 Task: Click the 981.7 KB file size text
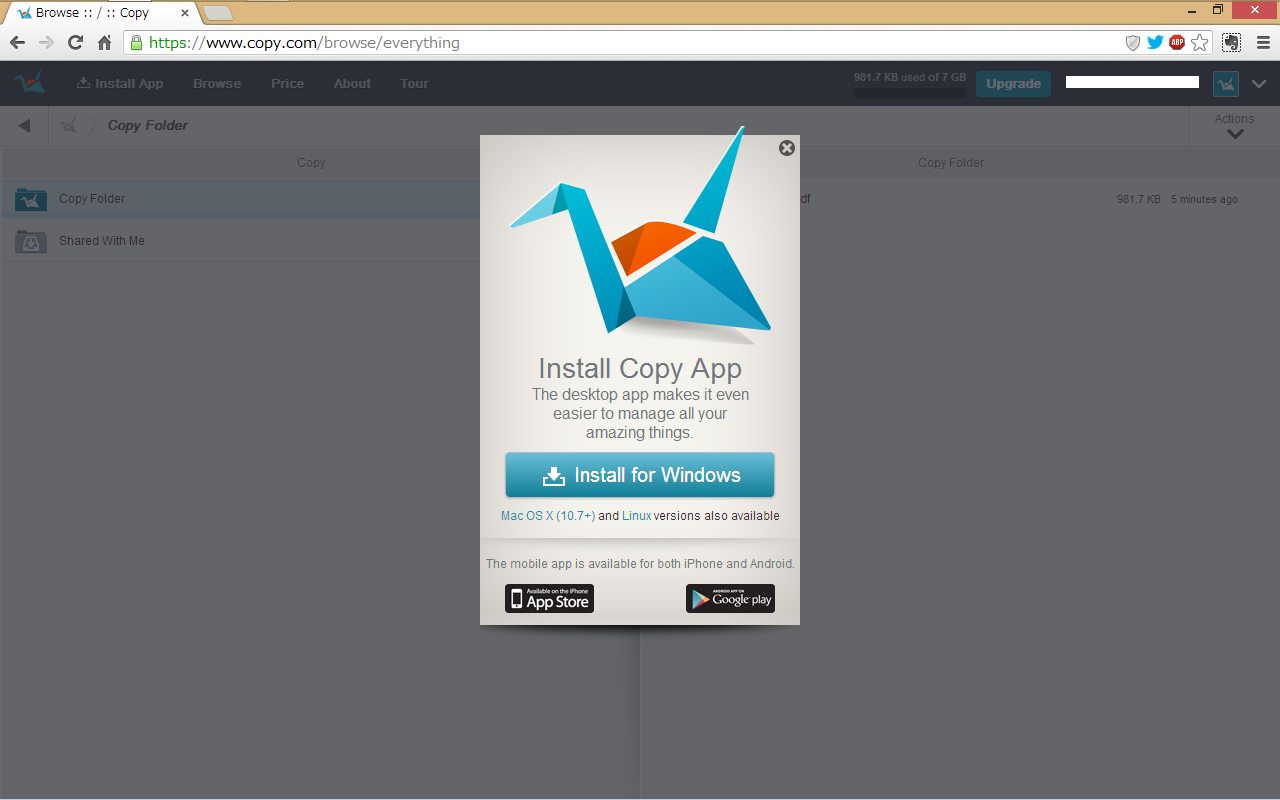click(x=1139, y=200)
